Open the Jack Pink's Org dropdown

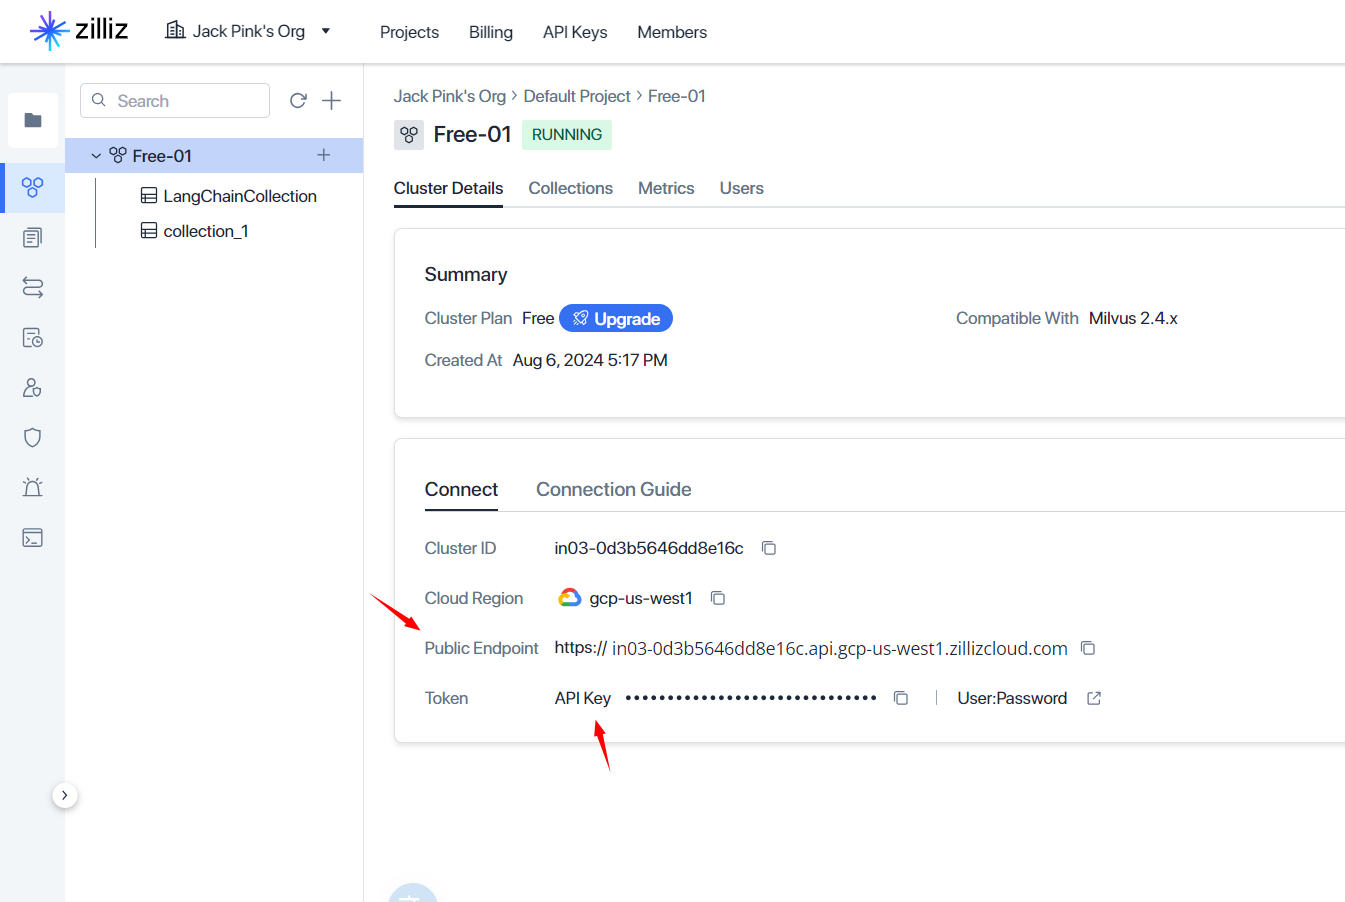248,31
